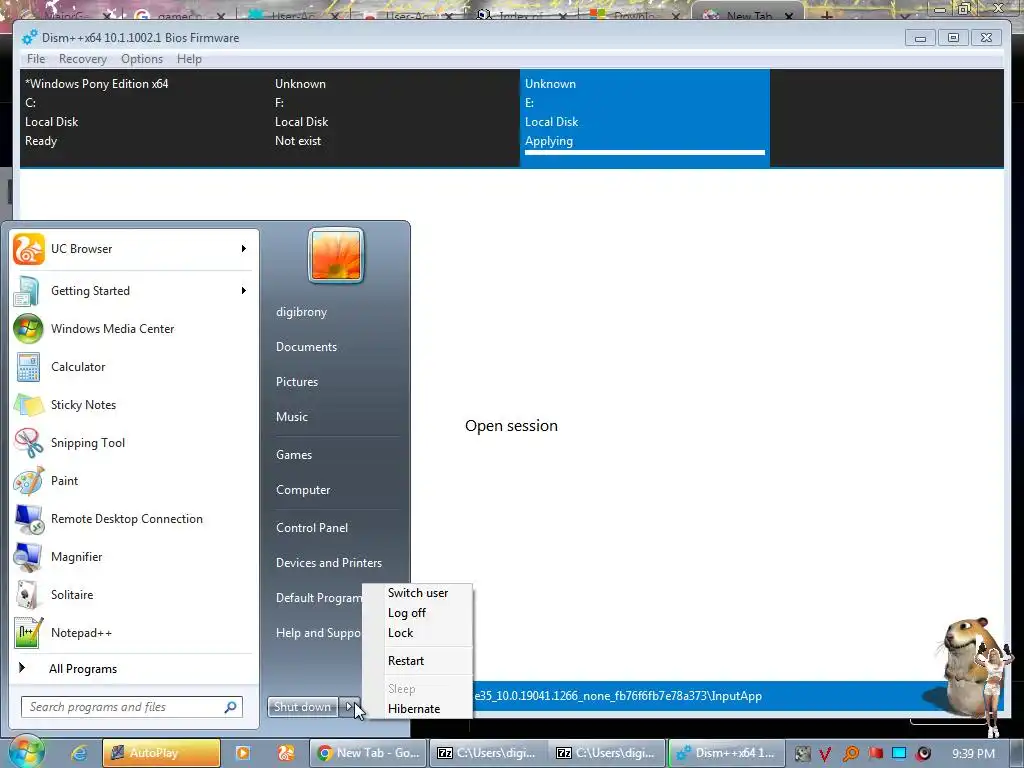Open Devices and Printers
1024x768 pixels.
tap(329, 563)
